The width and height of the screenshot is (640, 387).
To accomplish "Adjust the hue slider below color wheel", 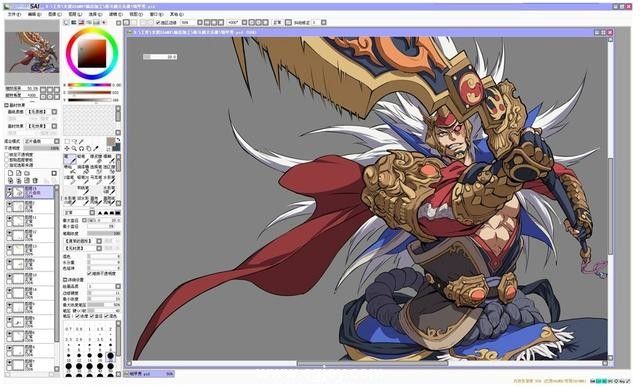I will (89, 85).
